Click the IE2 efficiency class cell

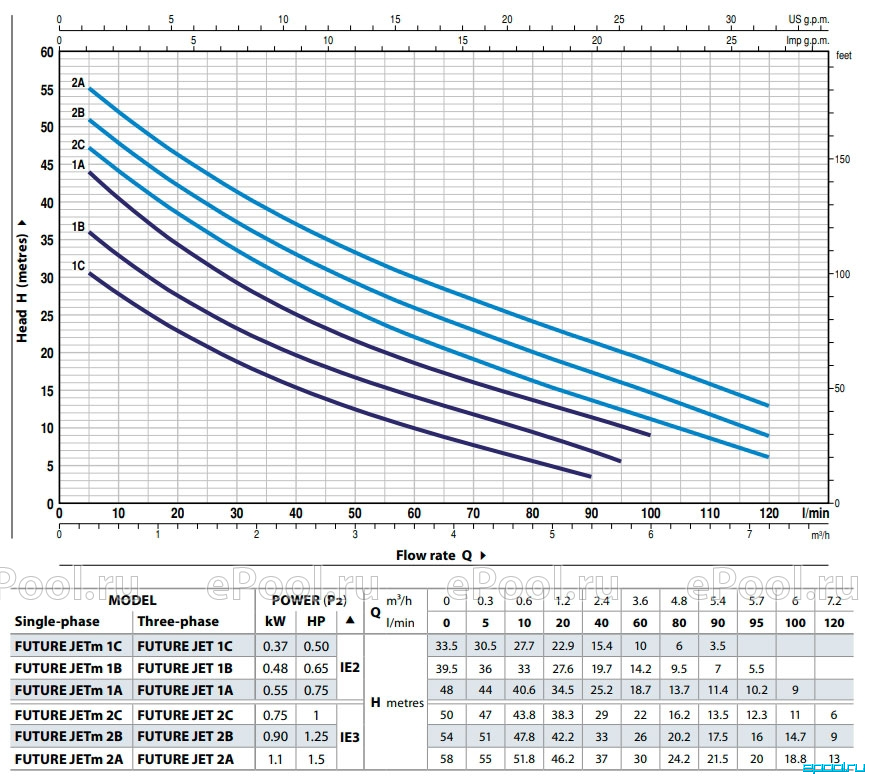pos(350,667)
